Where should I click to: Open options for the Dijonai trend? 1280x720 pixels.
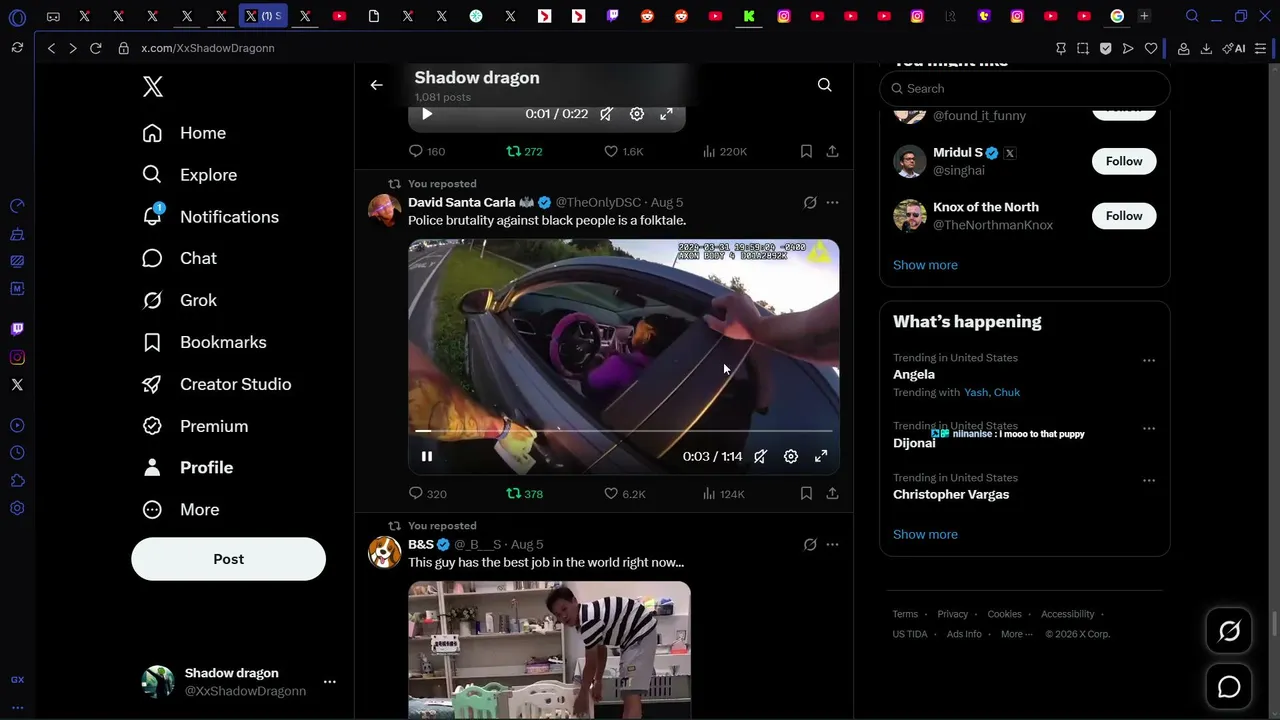click(x=1149, y=429)
